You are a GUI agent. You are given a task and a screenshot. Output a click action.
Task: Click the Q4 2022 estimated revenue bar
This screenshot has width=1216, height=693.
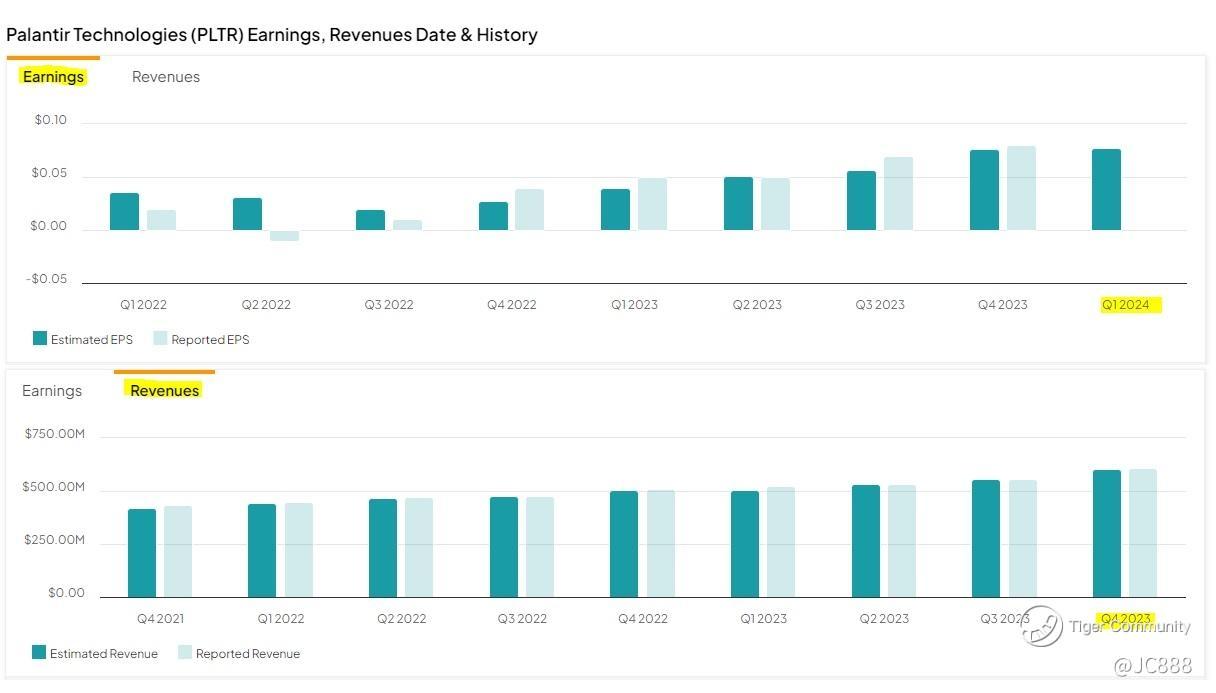(624, 544)
